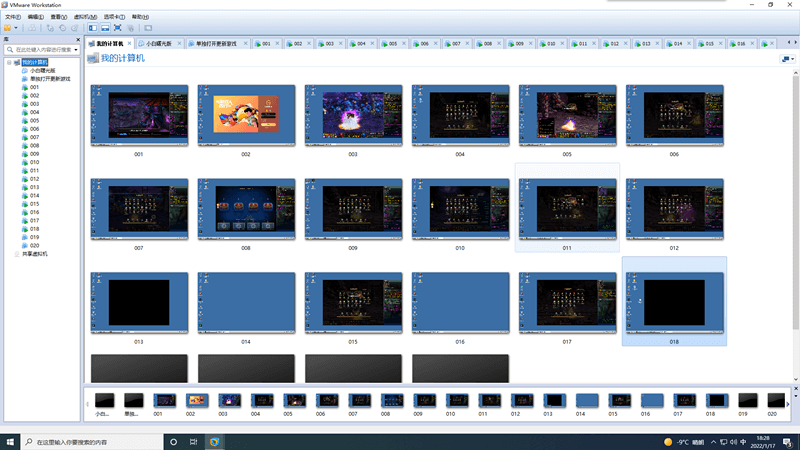800x450 pixels.
Task: Click the power on toolbar icon
Action: (x=8, y=28)
